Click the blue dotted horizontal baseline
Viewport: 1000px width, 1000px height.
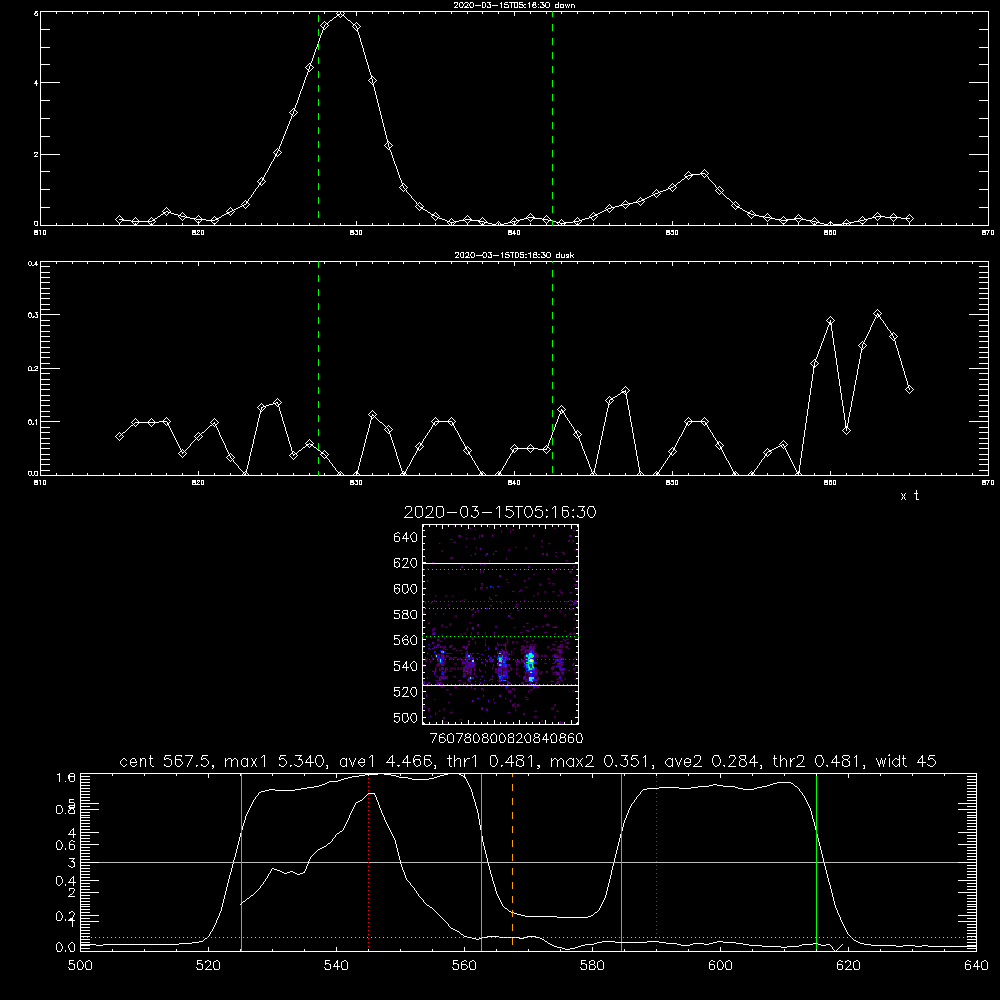click(x=528, y=938)
